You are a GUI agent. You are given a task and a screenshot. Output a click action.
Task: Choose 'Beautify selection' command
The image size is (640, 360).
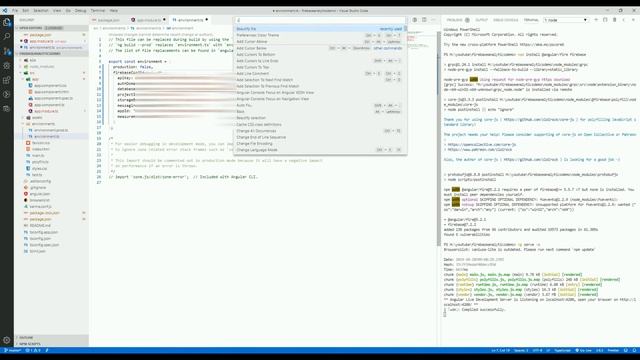[x=320, y=118]
